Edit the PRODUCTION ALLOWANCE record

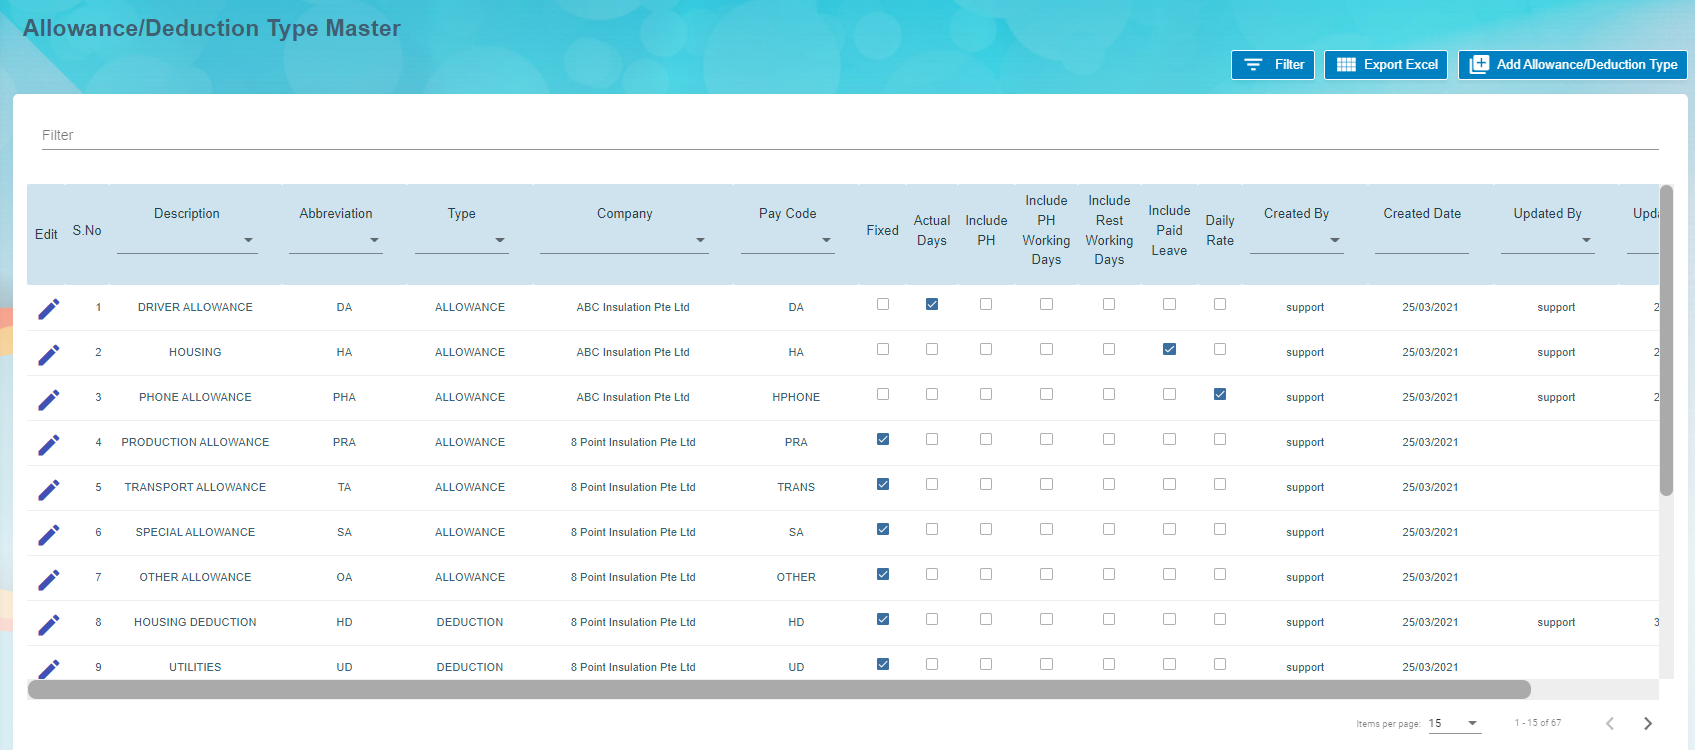point(48,444)
